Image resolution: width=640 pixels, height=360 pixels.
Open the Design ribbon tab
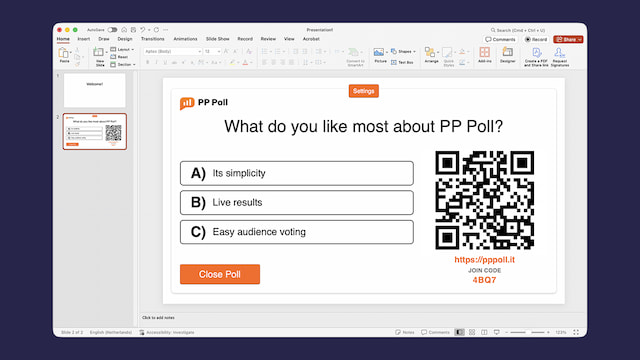(125, 39)
